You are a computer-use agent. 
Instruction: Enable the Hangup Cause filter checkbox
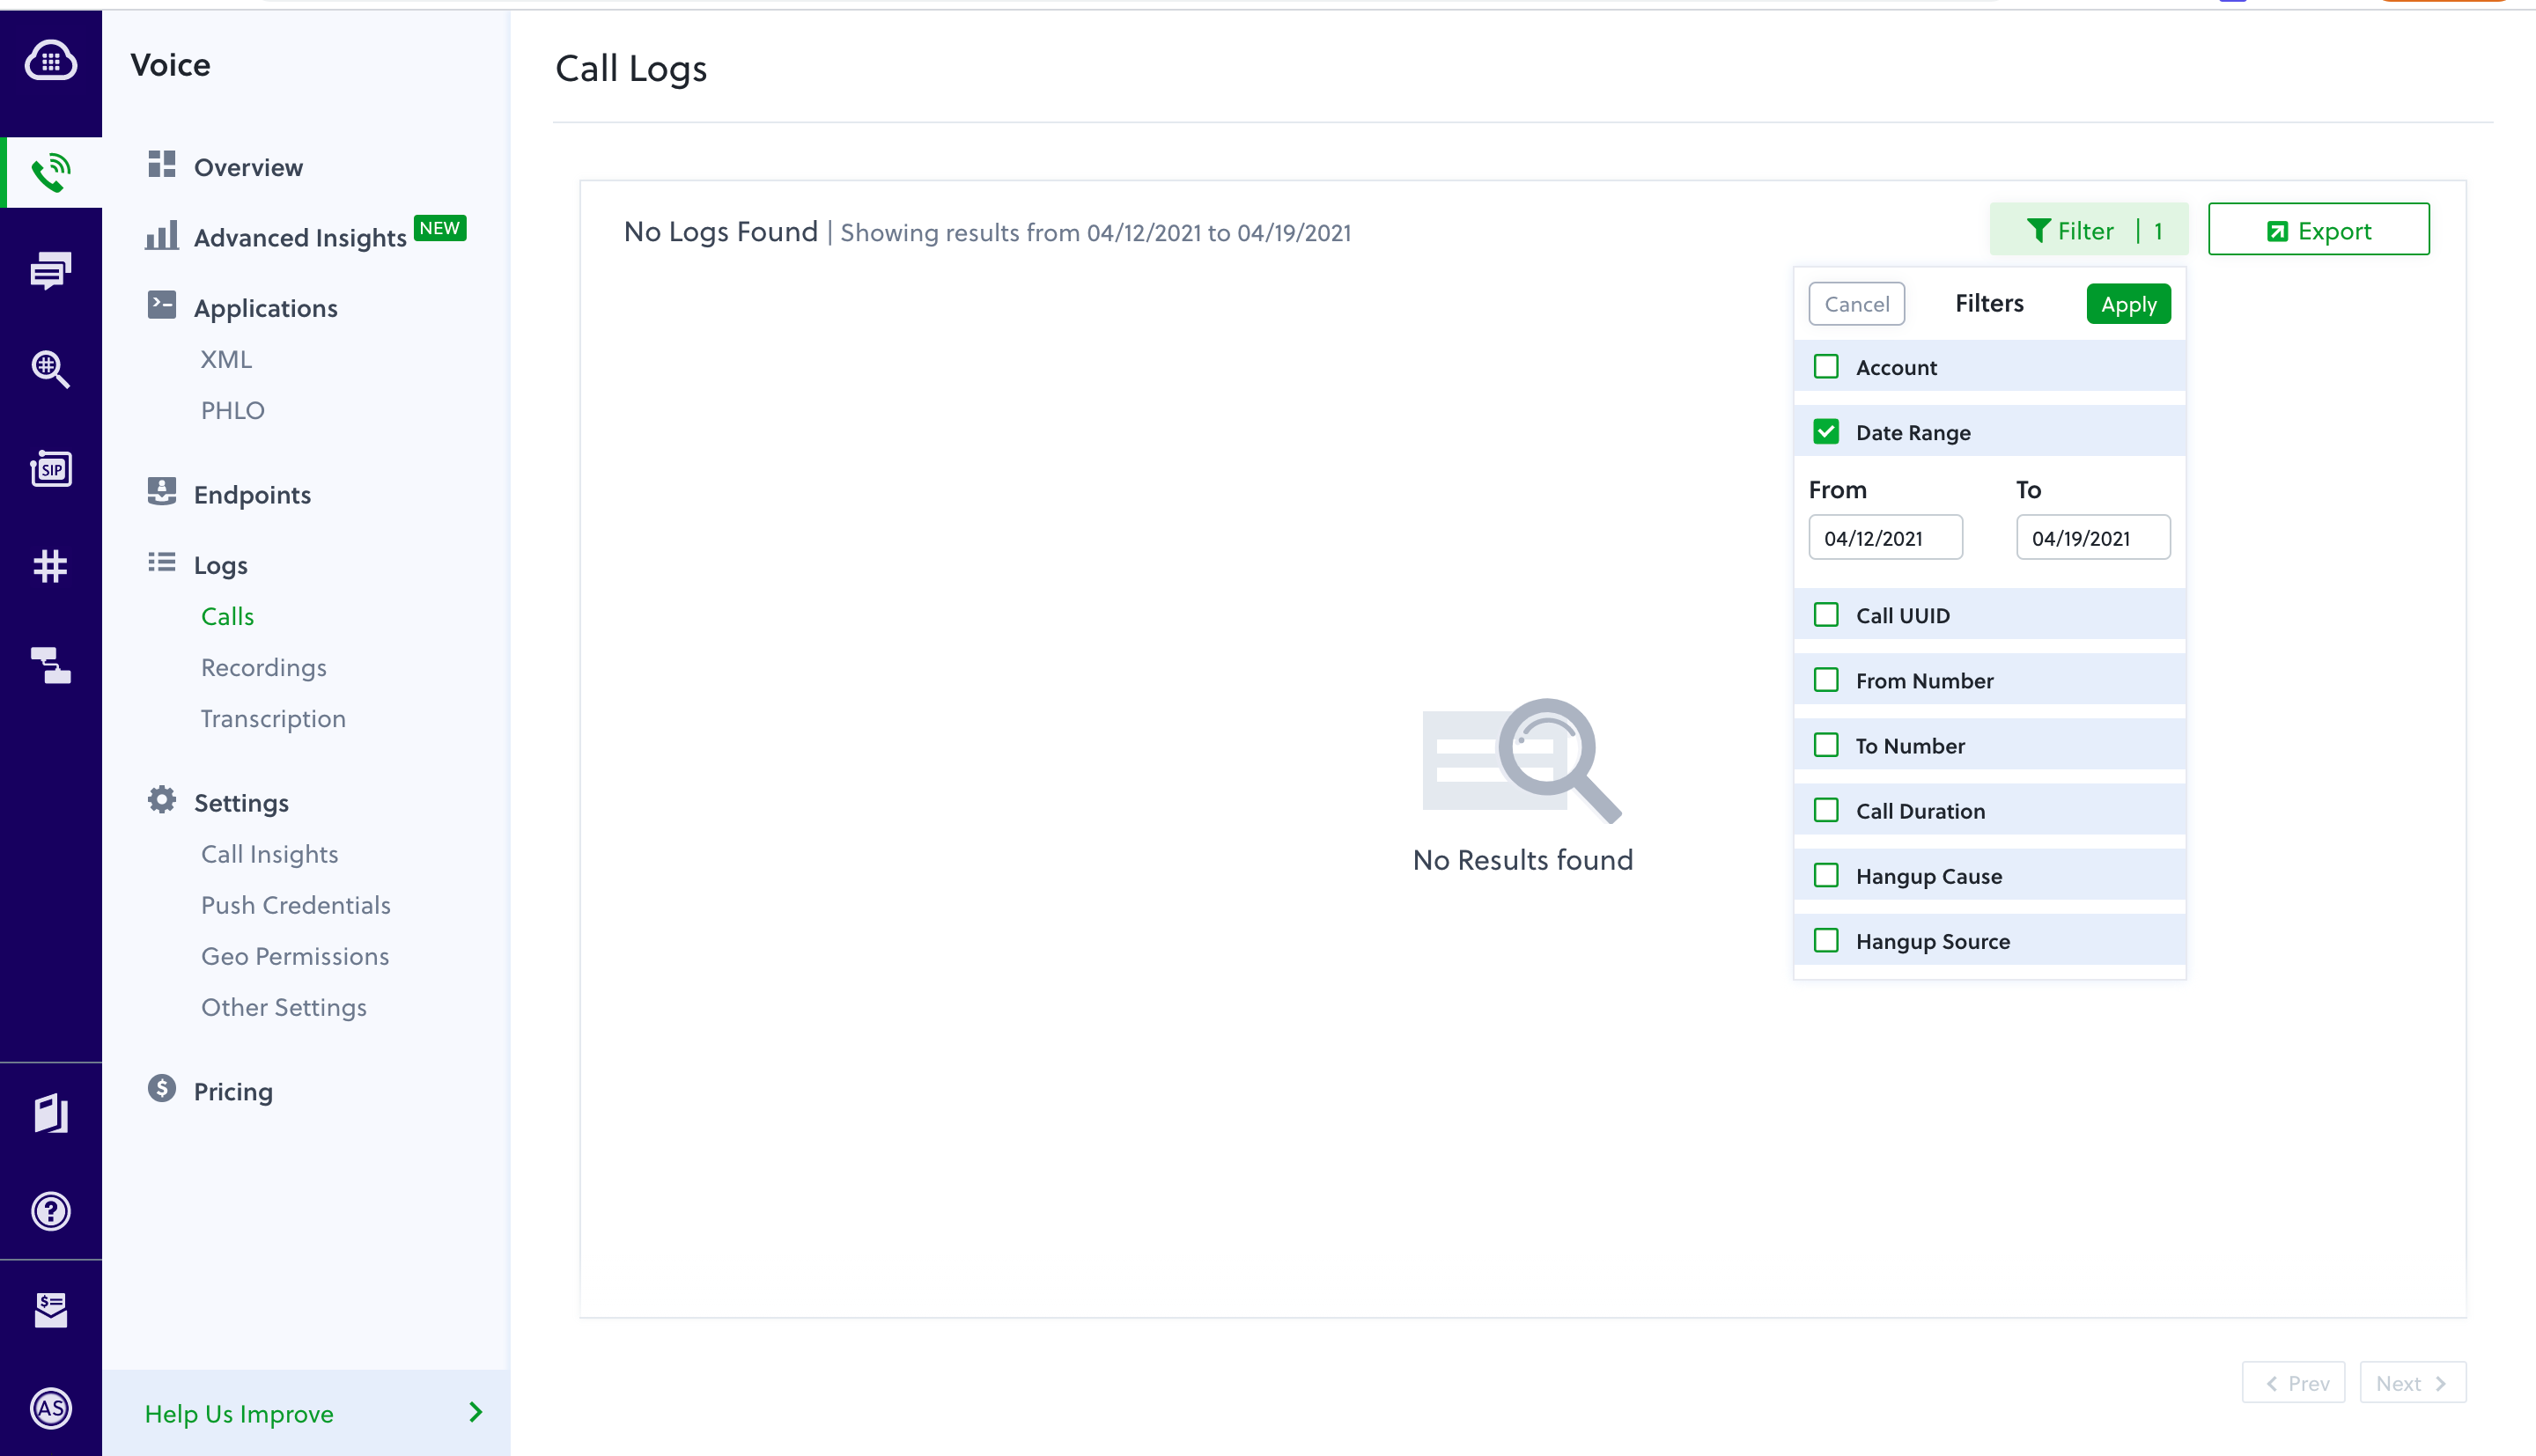click(1826, 875)
